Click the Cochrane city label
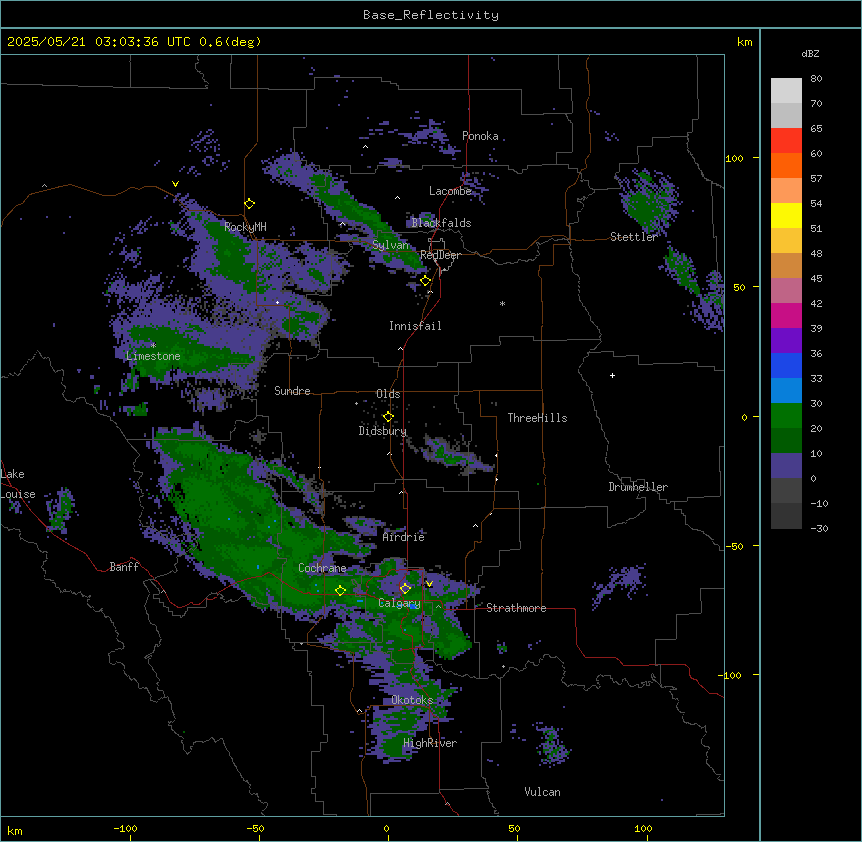Viewport: 862px width, 842px height. click(322, 568)
